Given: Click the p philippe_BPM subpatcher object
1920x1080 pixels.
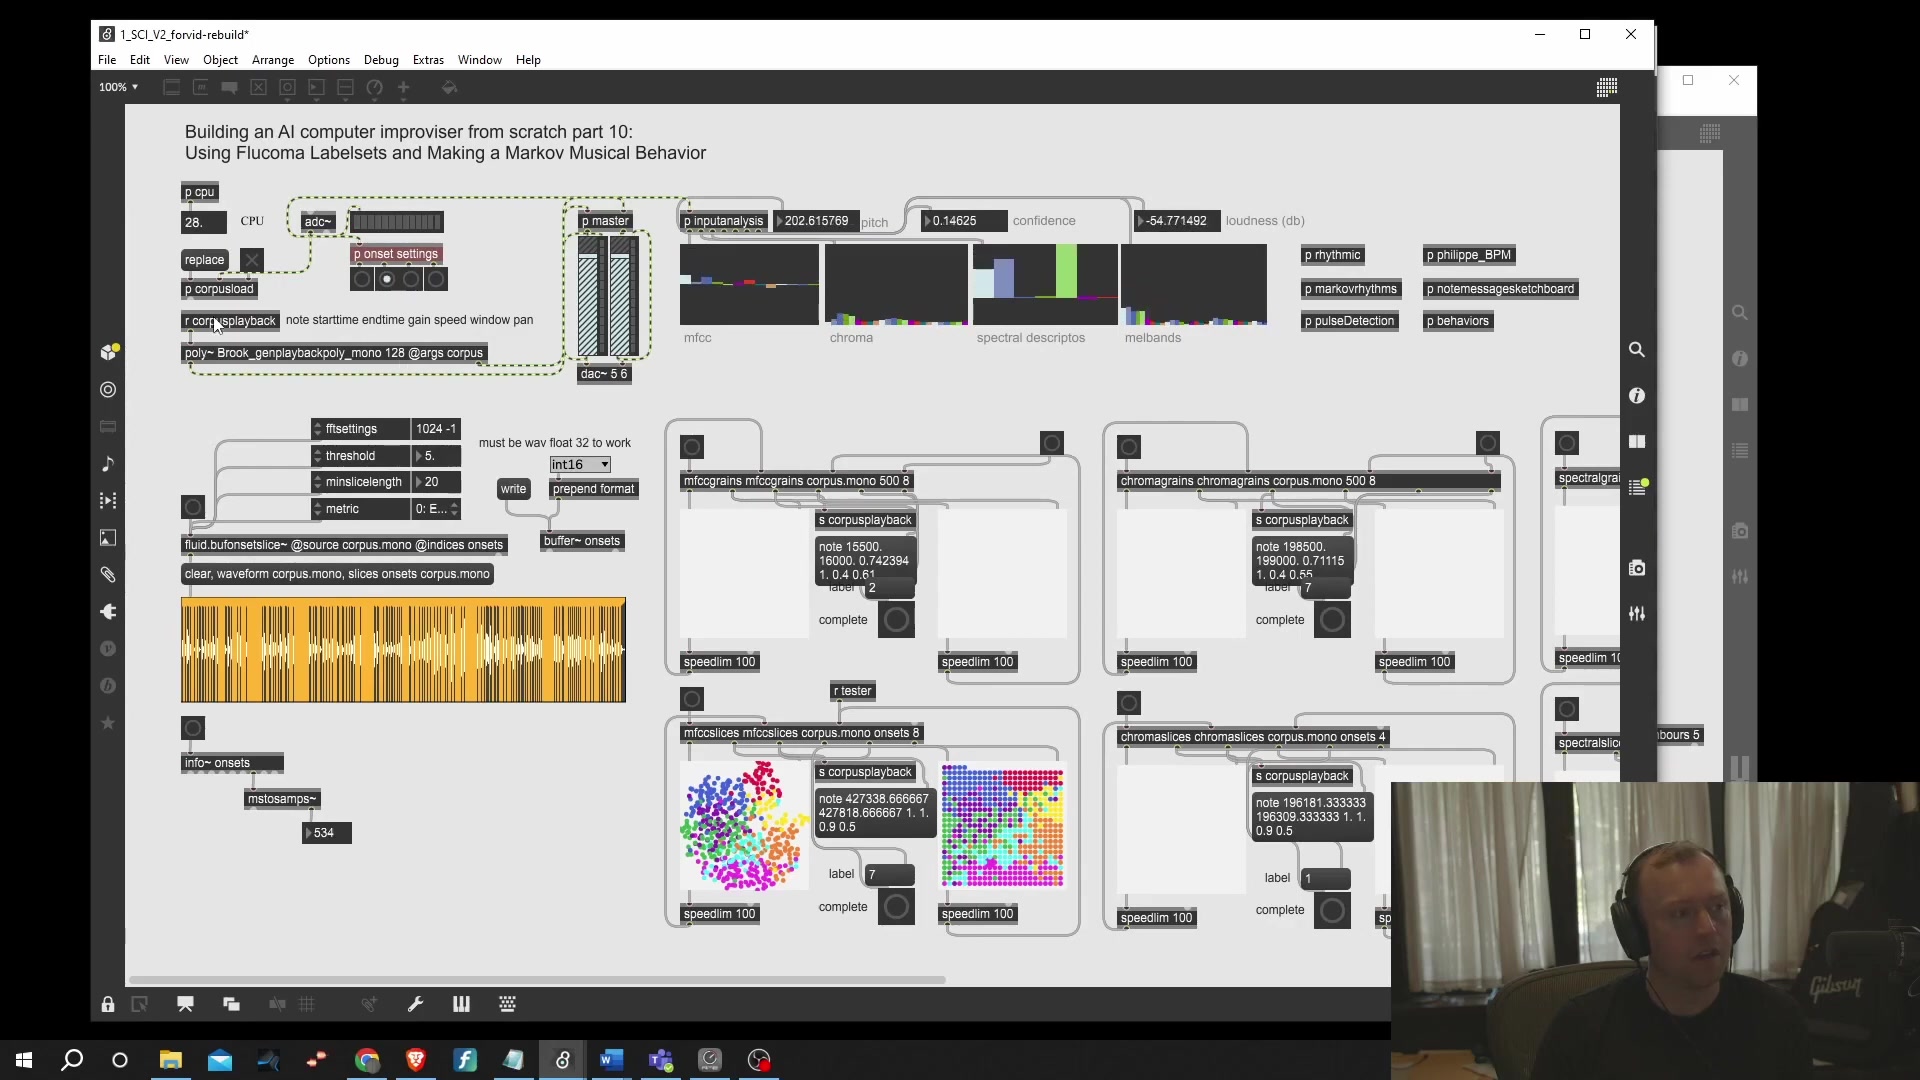Looking at the screenshot, I should 1469,255.
